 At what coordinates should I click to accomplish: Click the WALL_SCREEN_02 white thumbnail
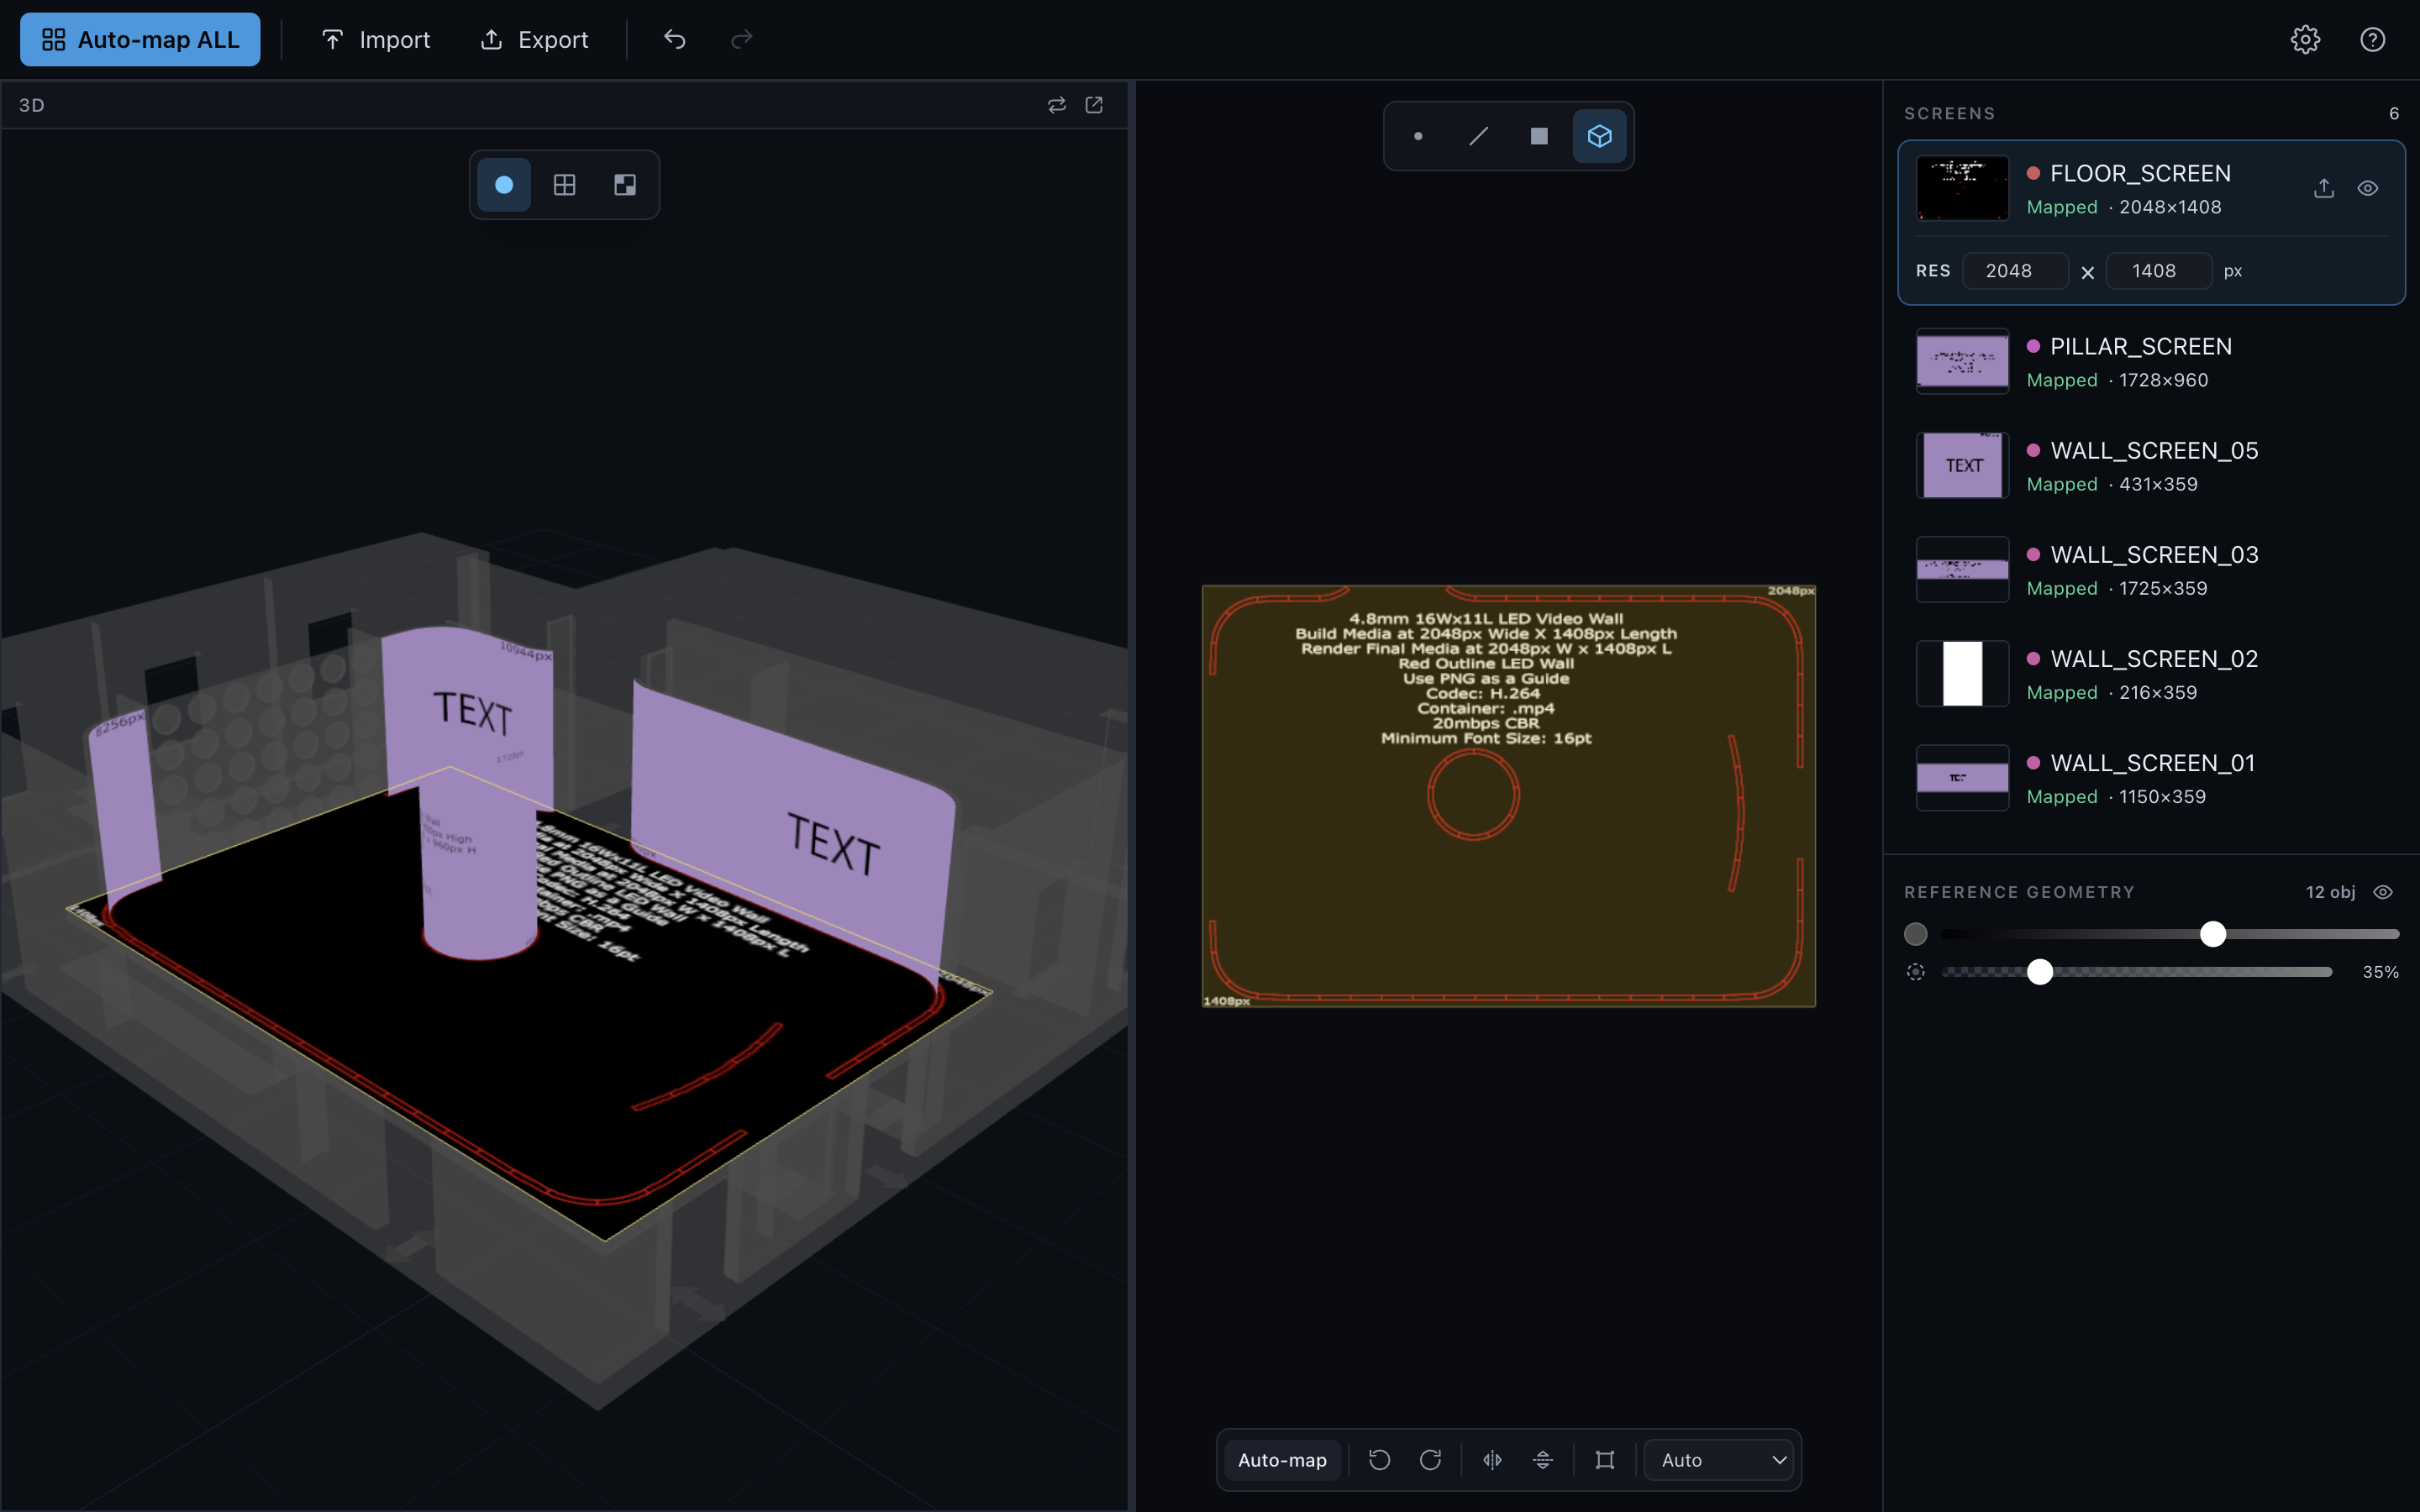point(1962,673)
